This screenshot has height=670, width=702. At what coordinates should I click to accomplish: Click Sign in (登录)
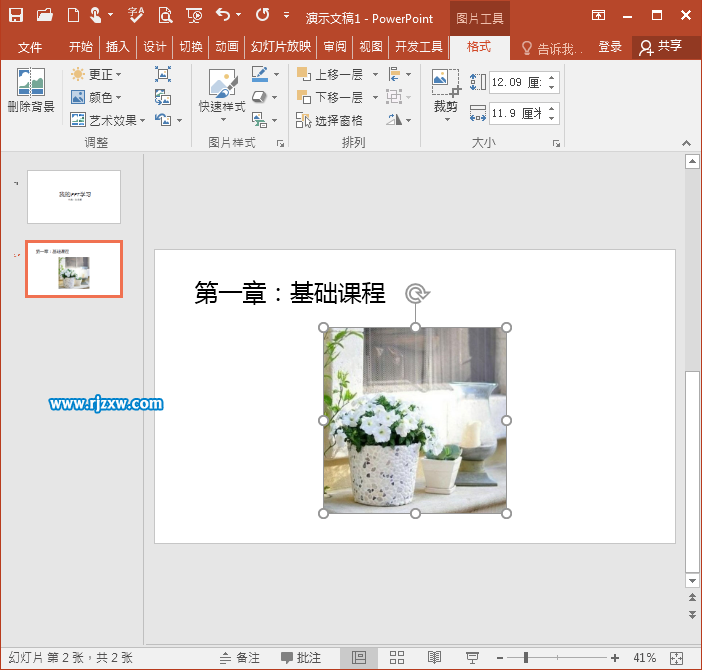coord(610,47)
